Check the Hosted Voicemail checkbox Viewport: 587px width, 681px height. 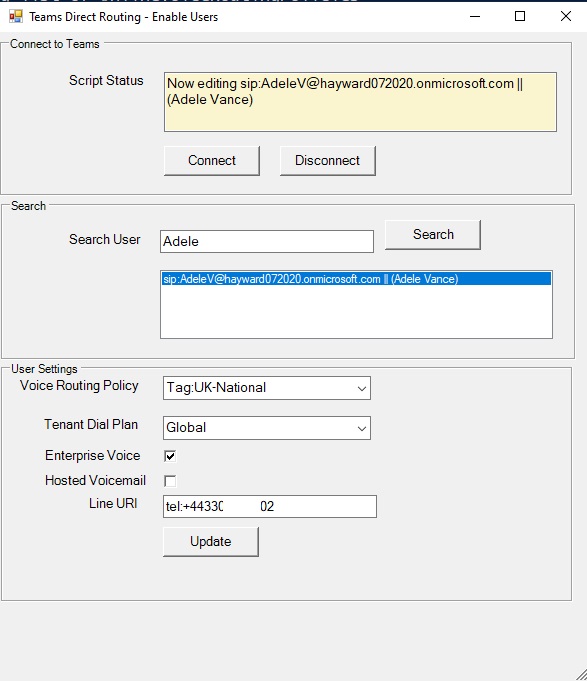pyautogui.click(x=170, y=481)
